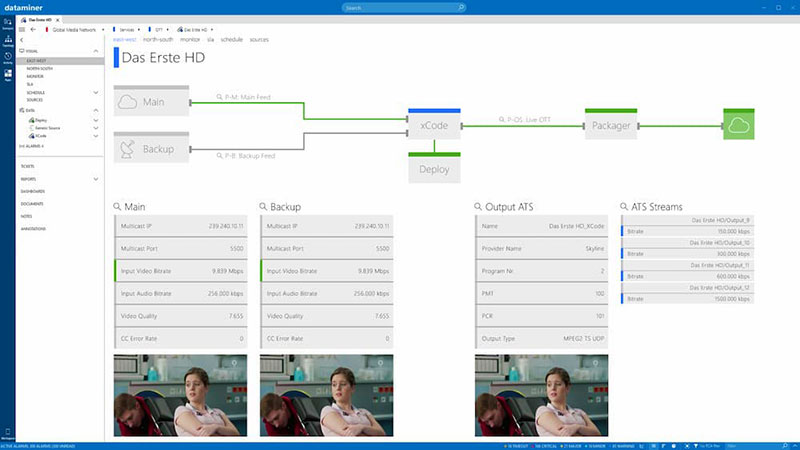
Task: Click the Main source block
Action: point(151,101)
